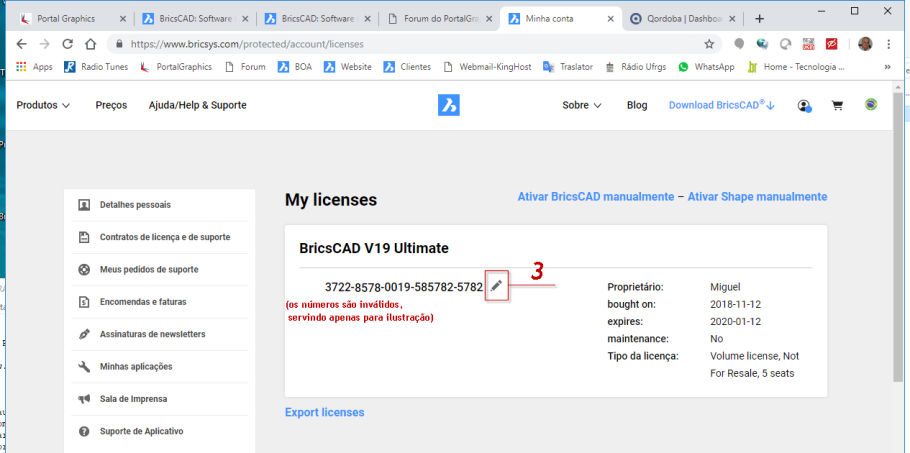Click the Detalhes pessoais person icon
This screenshot has height=453, width=910.
click(x=84, y=205)
